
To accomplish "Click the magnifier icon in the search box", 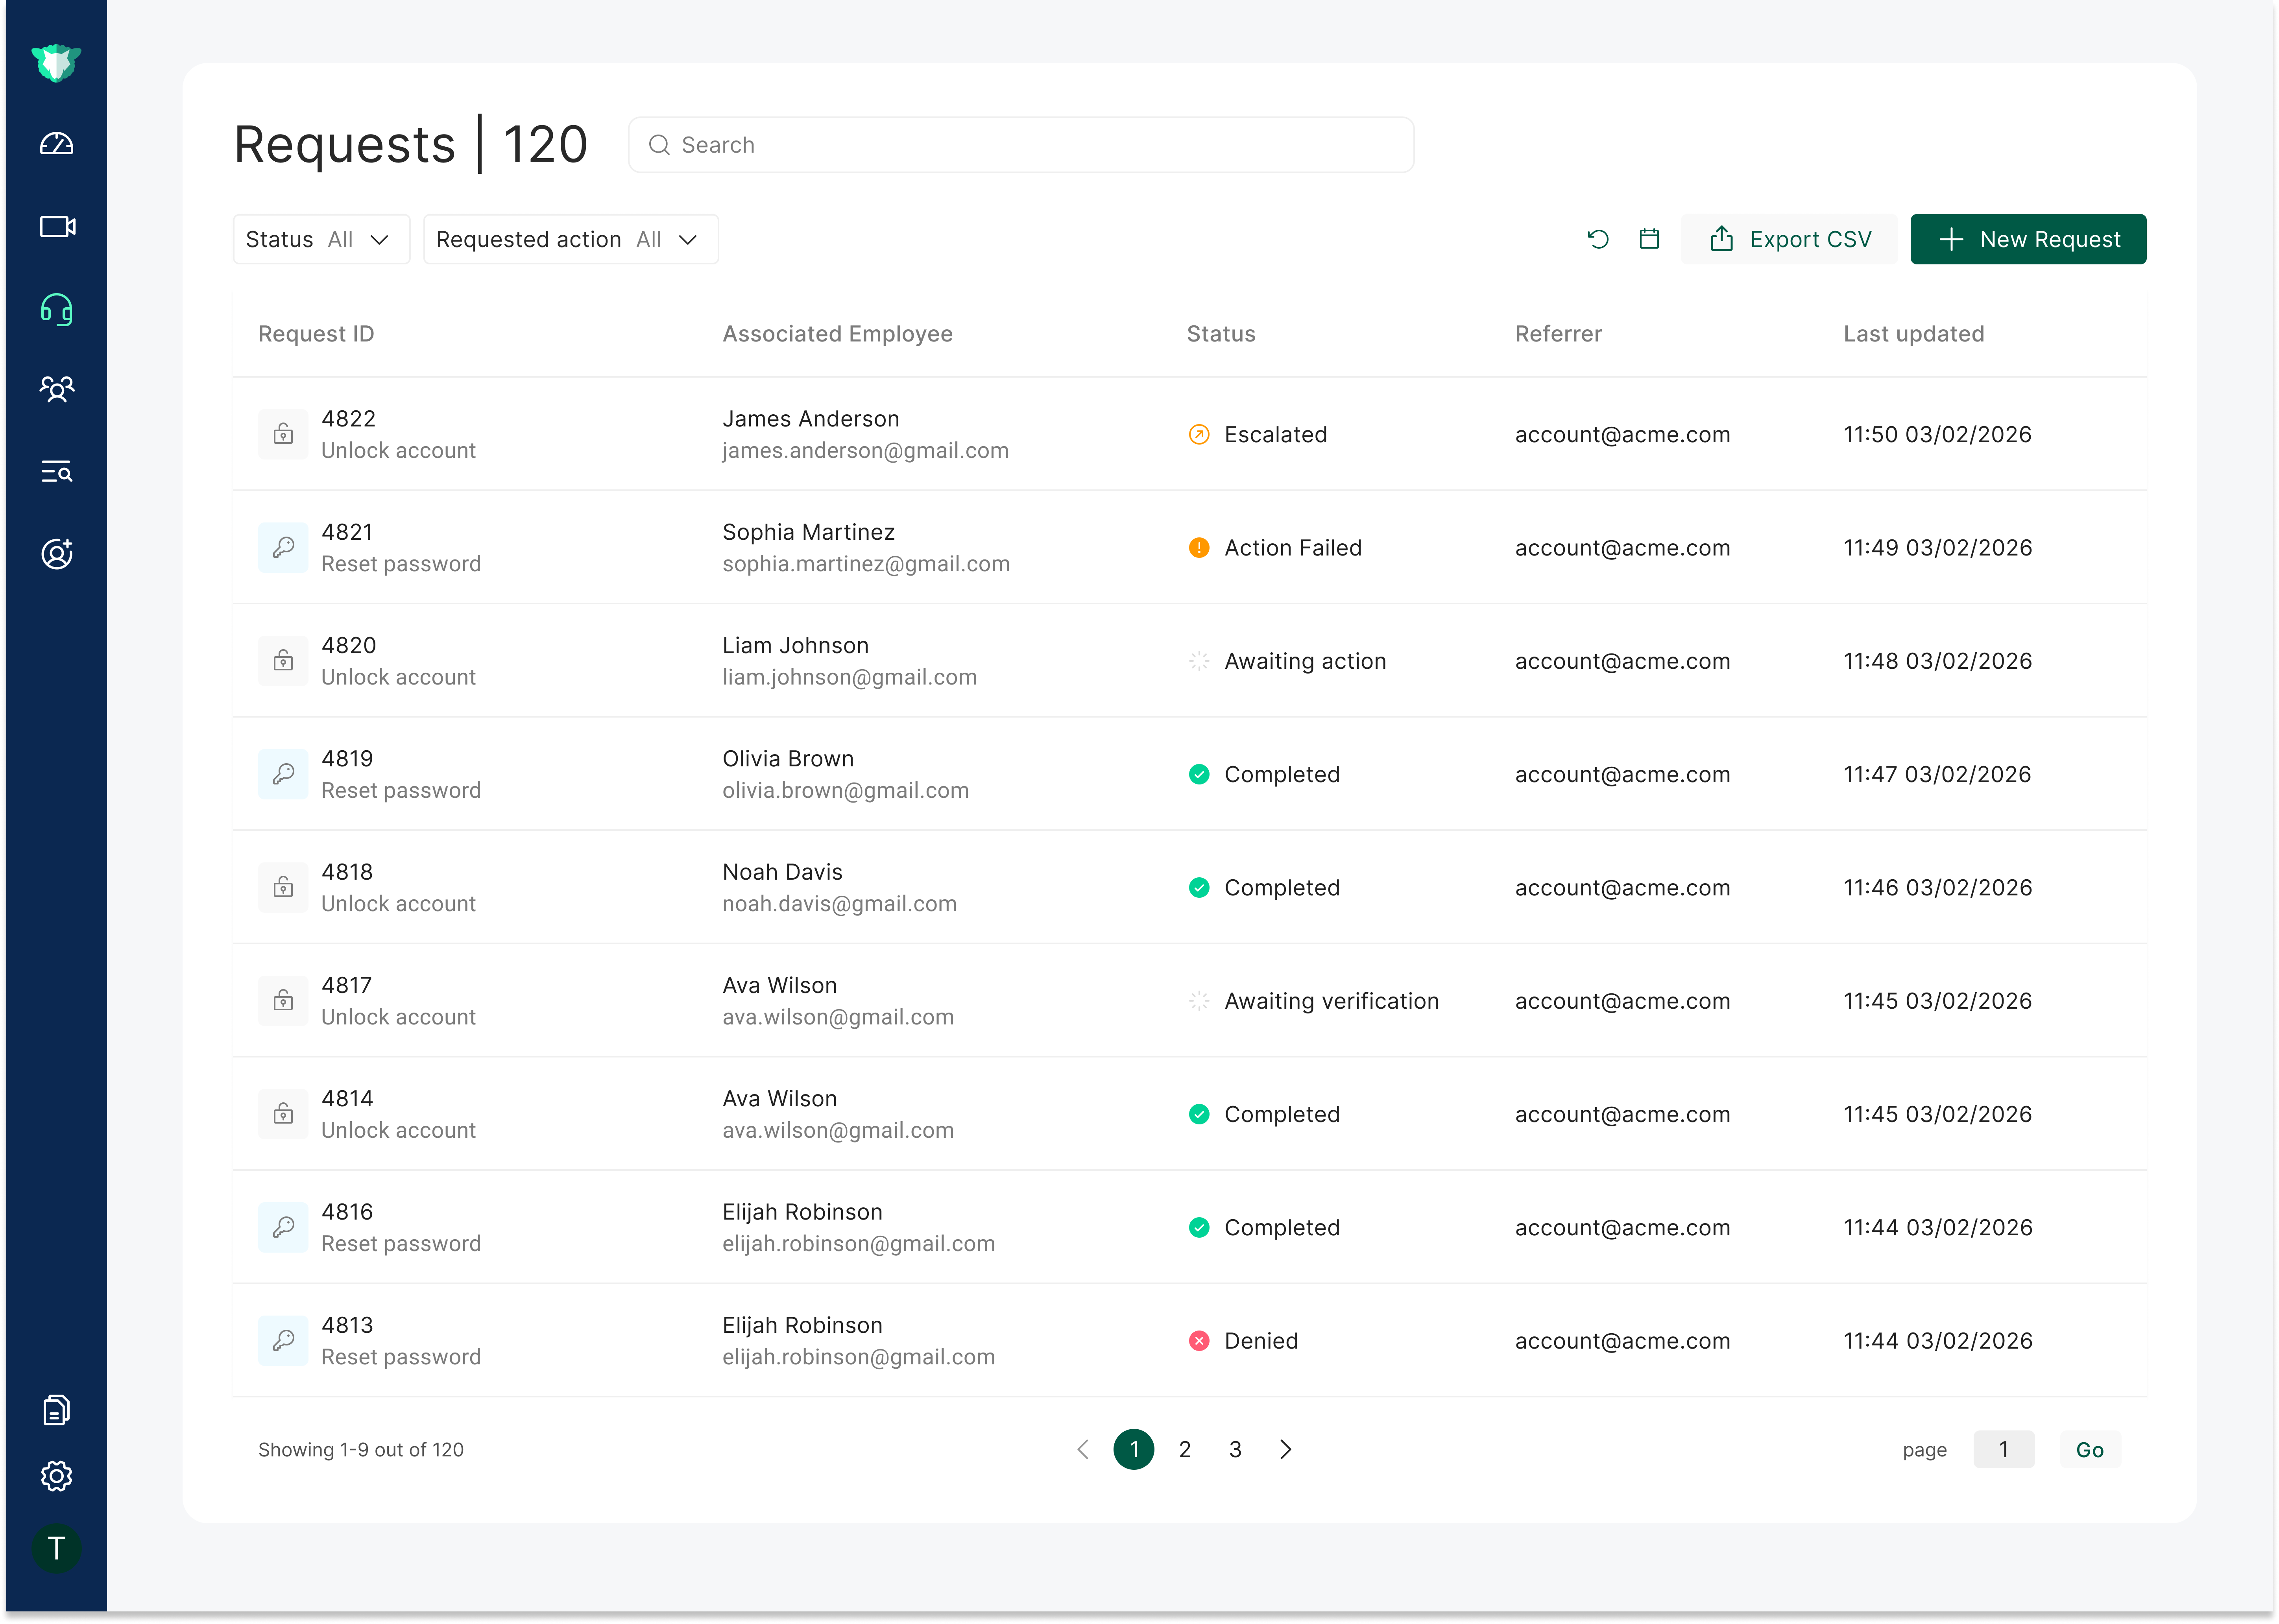I will coord(659,145).
